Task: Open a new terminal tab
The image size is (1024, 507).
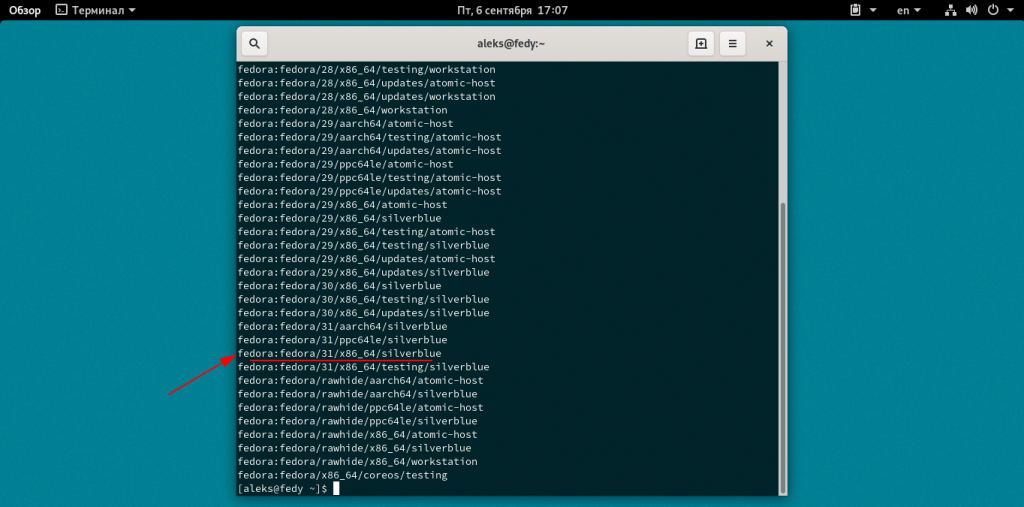Action: [701, 44]
